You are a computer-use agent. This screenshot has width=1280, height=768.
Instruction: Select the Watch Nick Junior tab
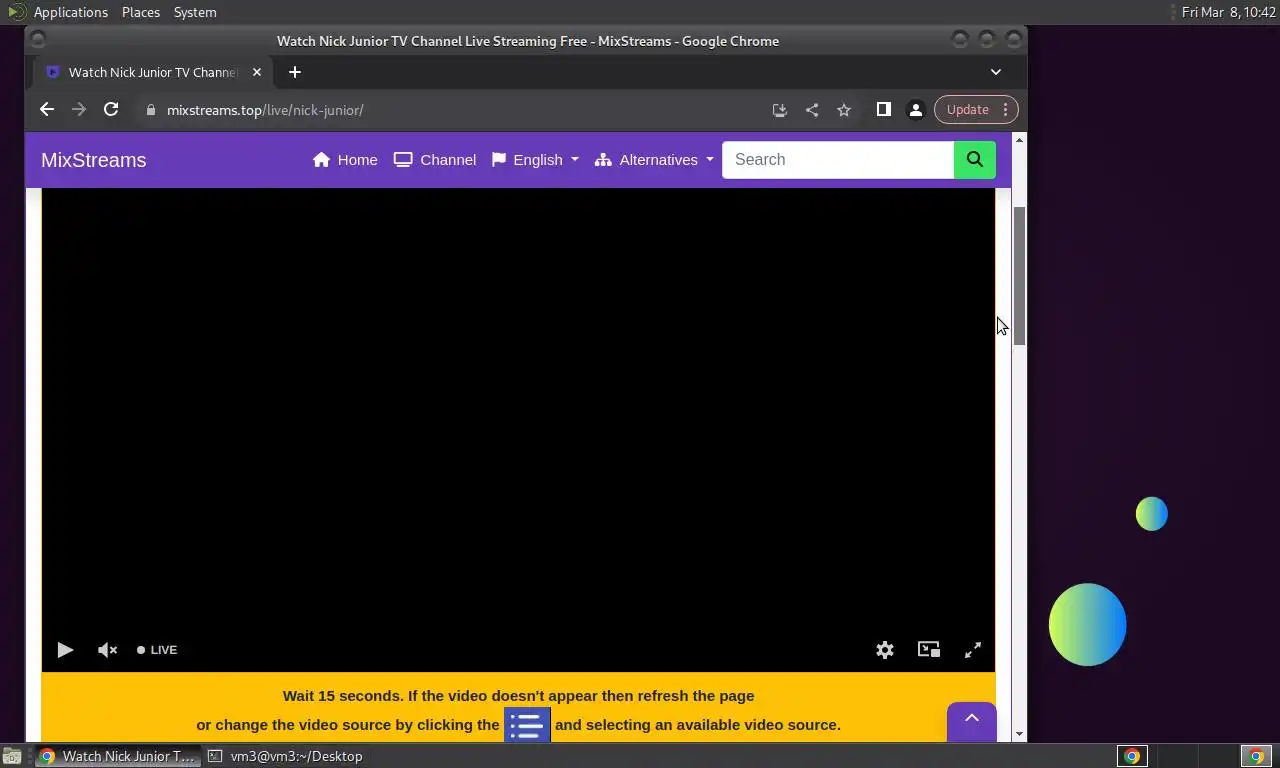(x=152, y=72)
